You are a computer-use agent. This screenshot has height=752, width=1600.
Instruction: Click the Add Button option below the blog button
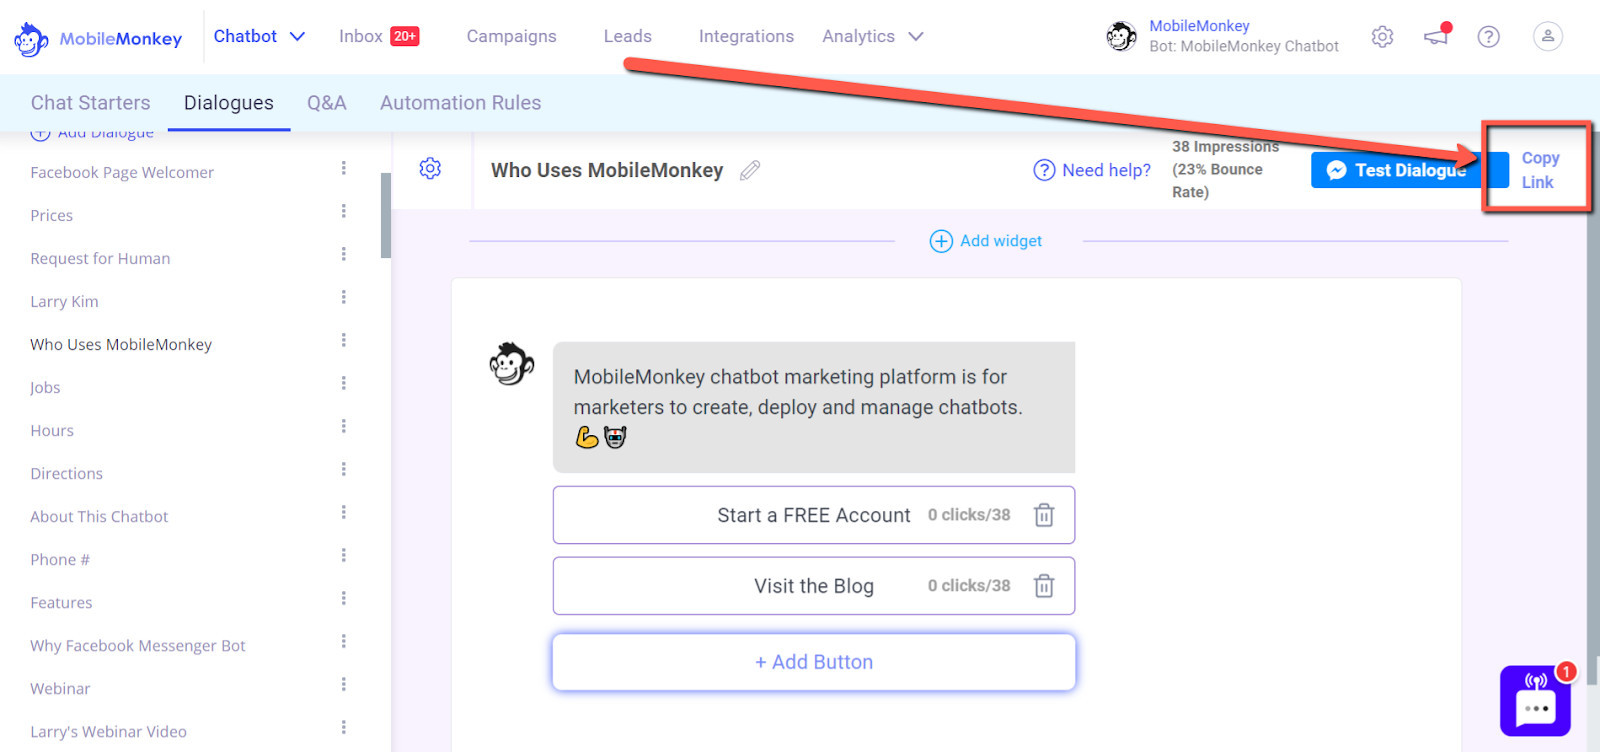click(813, 661)
